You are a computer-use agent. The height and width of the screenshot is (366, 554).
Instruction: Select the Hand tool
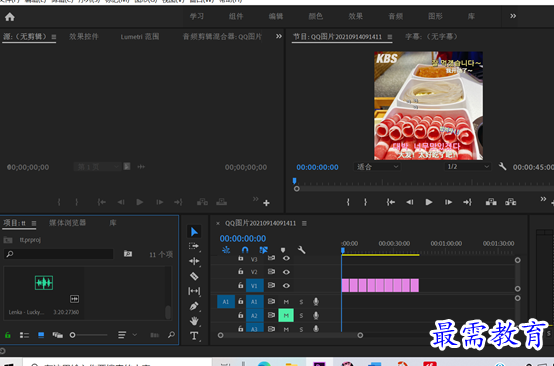click(x=194, y=321)
